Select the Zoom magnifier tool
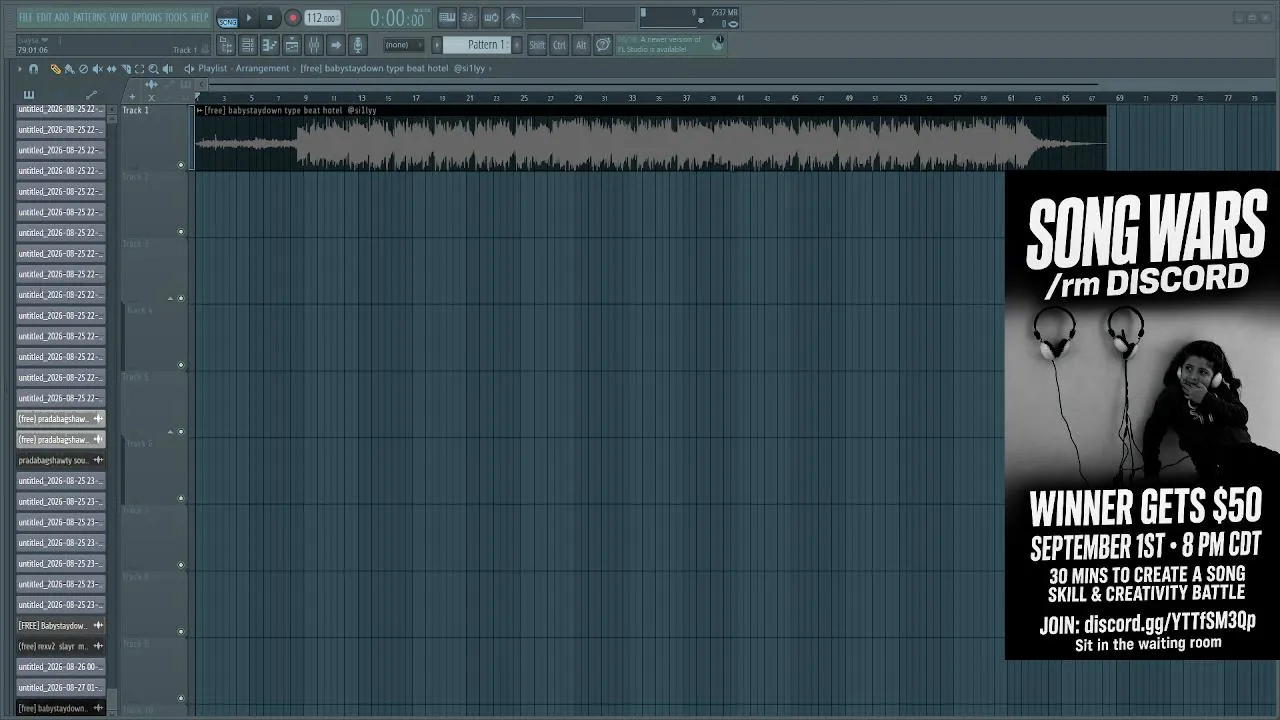This screenshot has height=720, width=1280. (153, 69)
